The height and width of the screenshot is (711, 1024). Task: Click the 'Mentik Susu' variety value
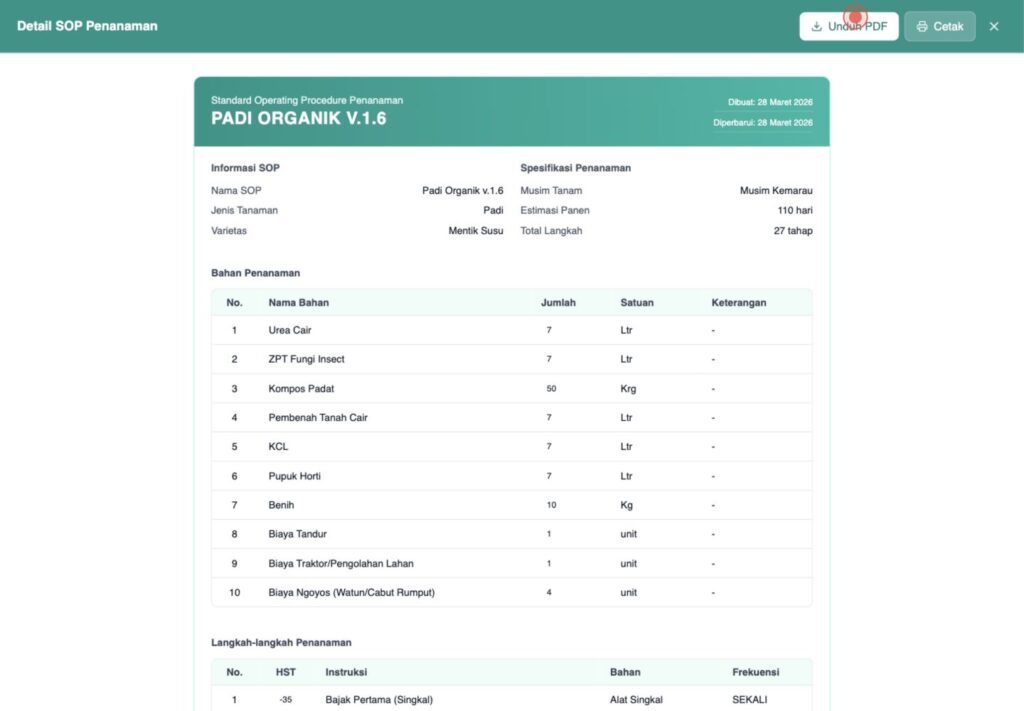click(475, 230)
